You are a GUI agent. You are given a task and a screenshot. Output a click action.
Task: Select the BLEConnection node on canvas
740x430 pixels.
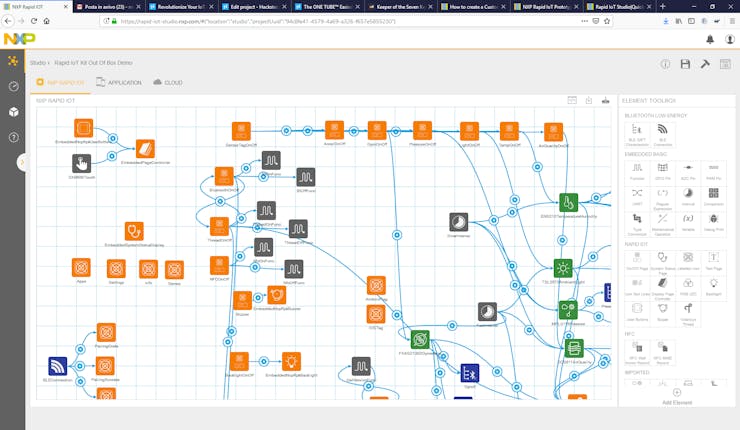point(58,366)
